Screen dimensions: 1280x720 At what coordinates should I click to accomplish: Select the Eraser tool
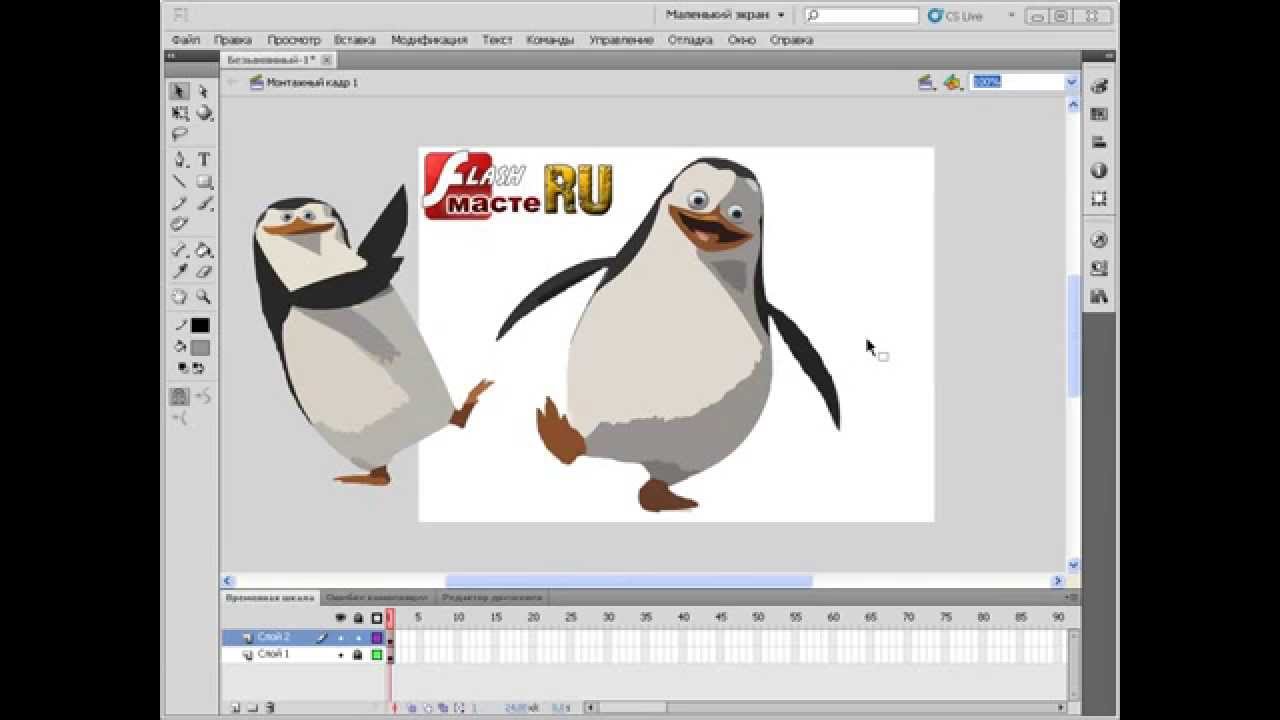point(204,271)
